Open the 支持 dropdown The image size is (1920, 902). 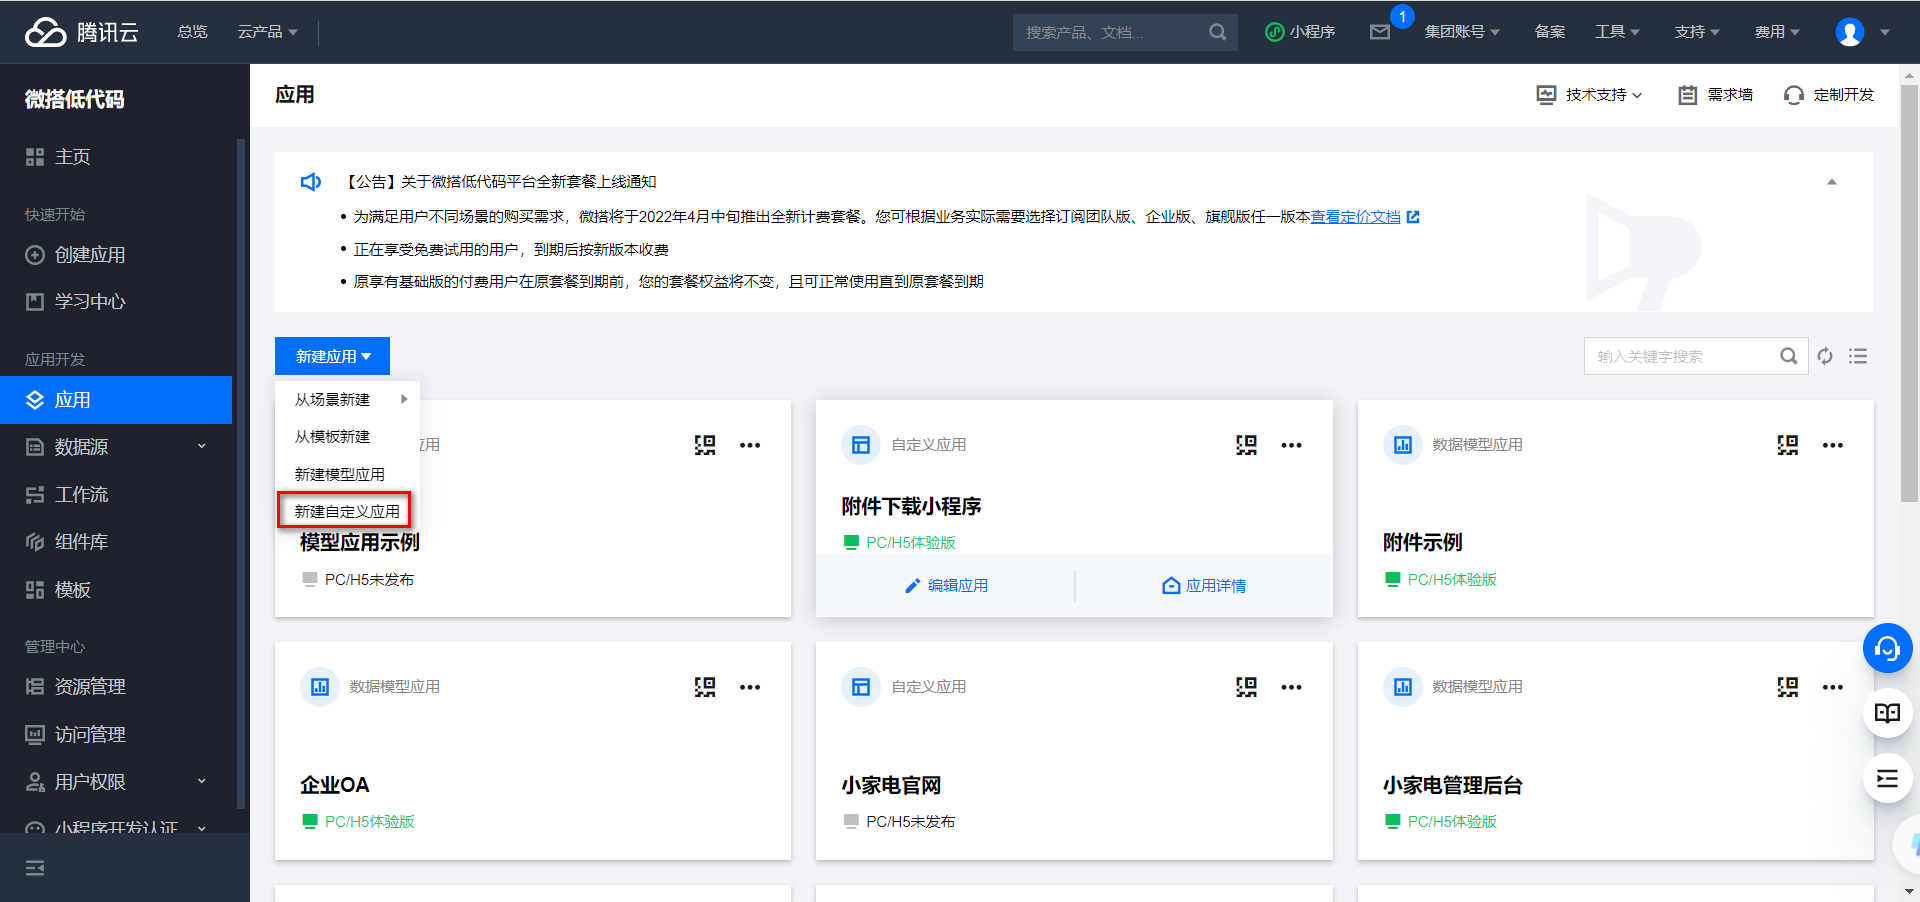click(1697, 32)
